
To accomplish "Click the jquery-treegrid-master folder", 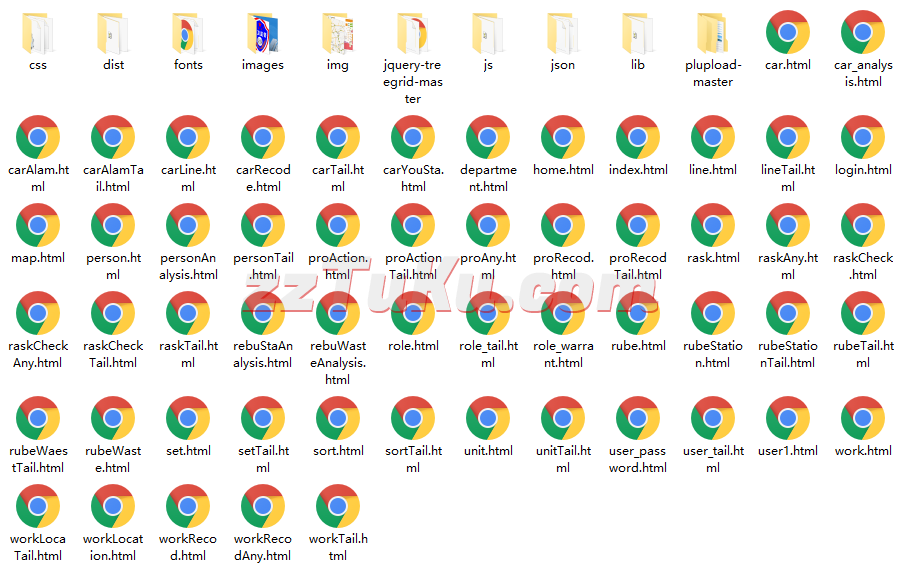I will 413,33.
